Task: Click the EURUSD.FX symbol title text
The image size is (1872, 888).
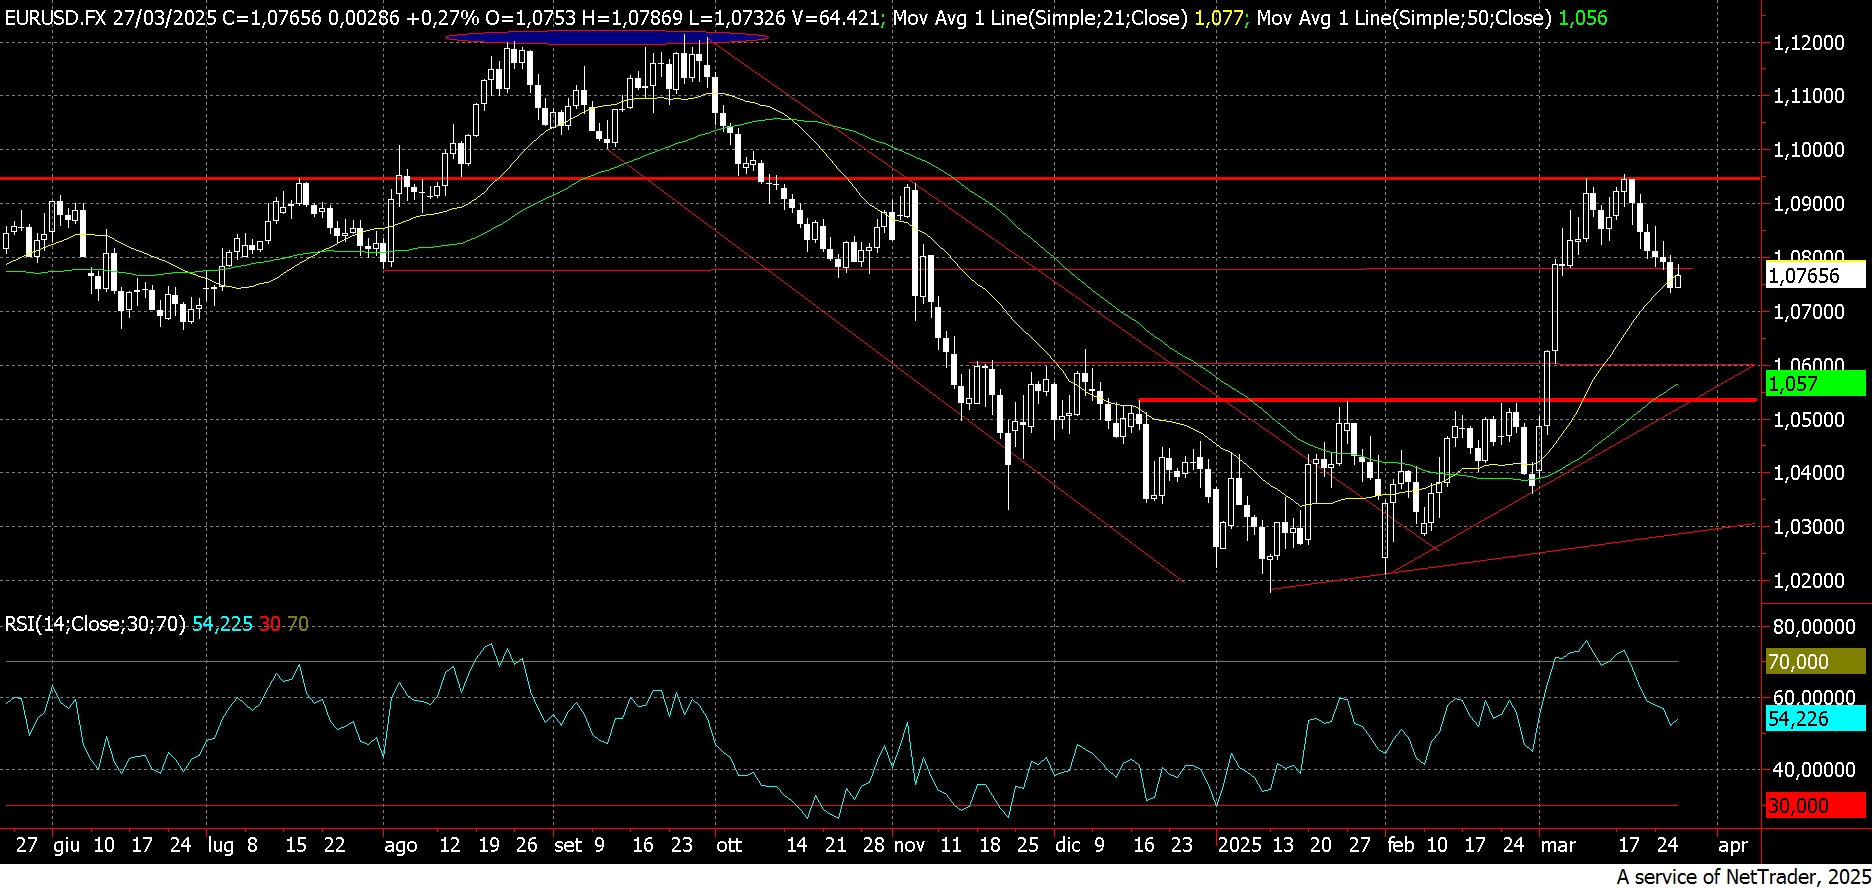Action: coord(54,17)
